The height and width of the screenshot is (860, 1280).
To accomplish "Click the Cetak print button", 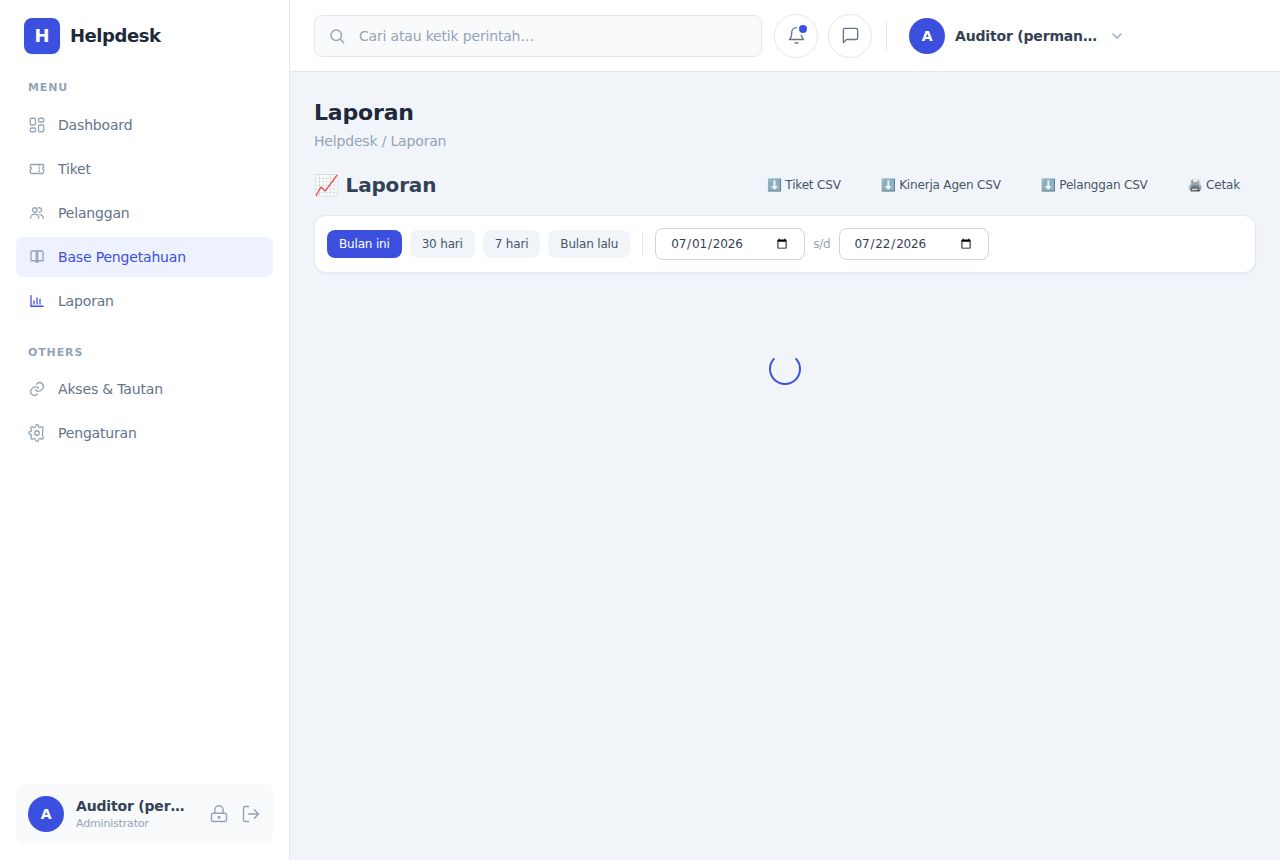I will [x=1214, y=185].
